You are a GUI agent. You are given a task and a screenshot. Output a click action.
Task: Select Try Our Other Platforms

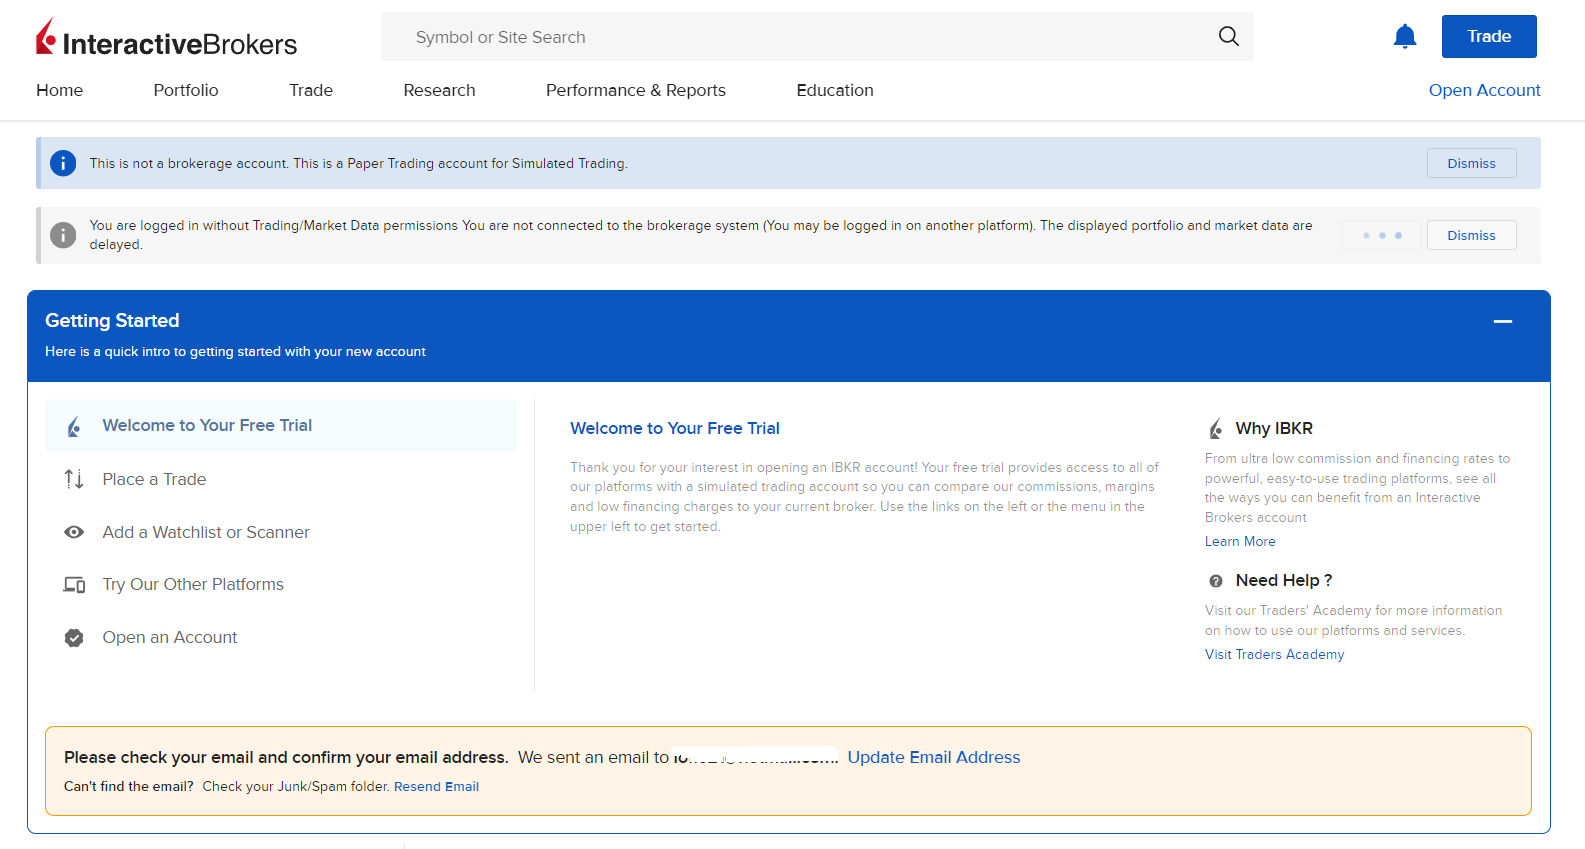[280, 584]
